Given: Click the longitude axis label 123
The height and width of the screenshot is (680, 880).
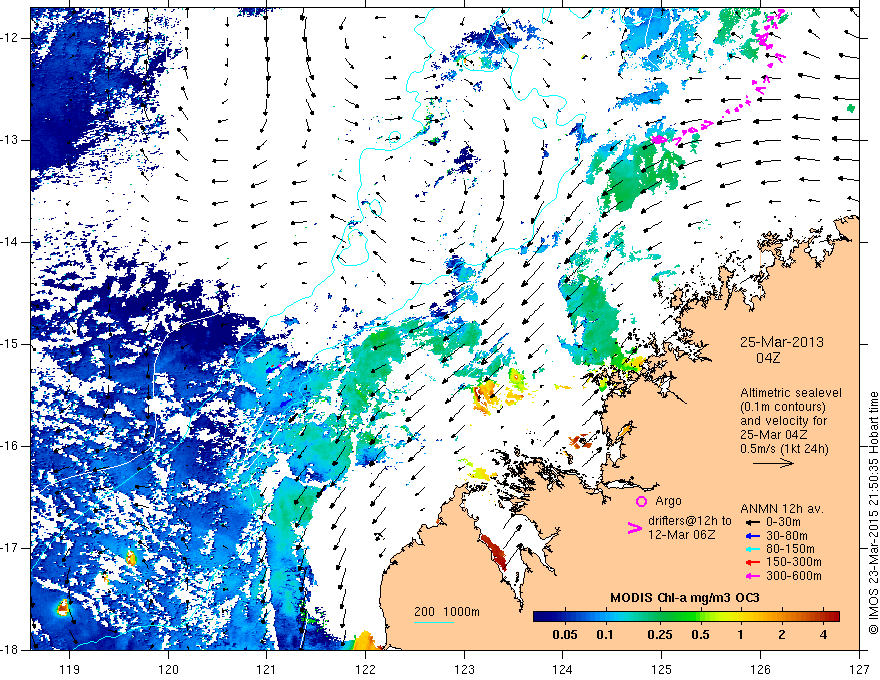Looking at the screenshot, I should (x=464, y=669).
